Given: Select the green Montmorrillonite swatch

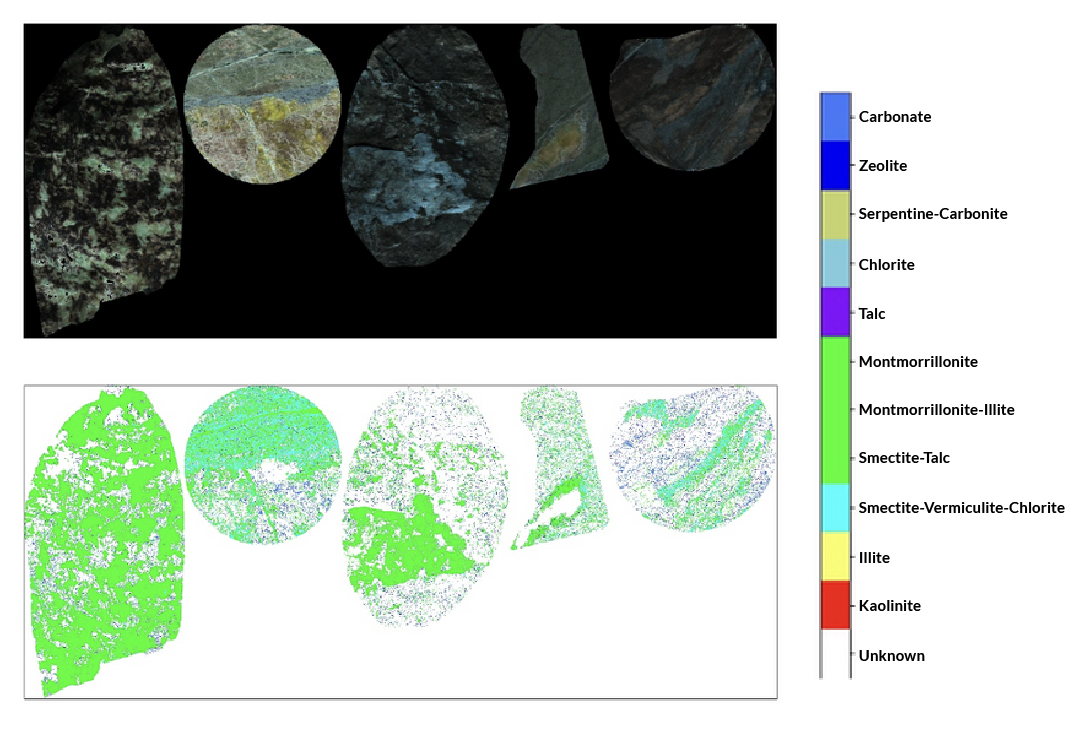Looking at the screenshot, I should [835, 362].
